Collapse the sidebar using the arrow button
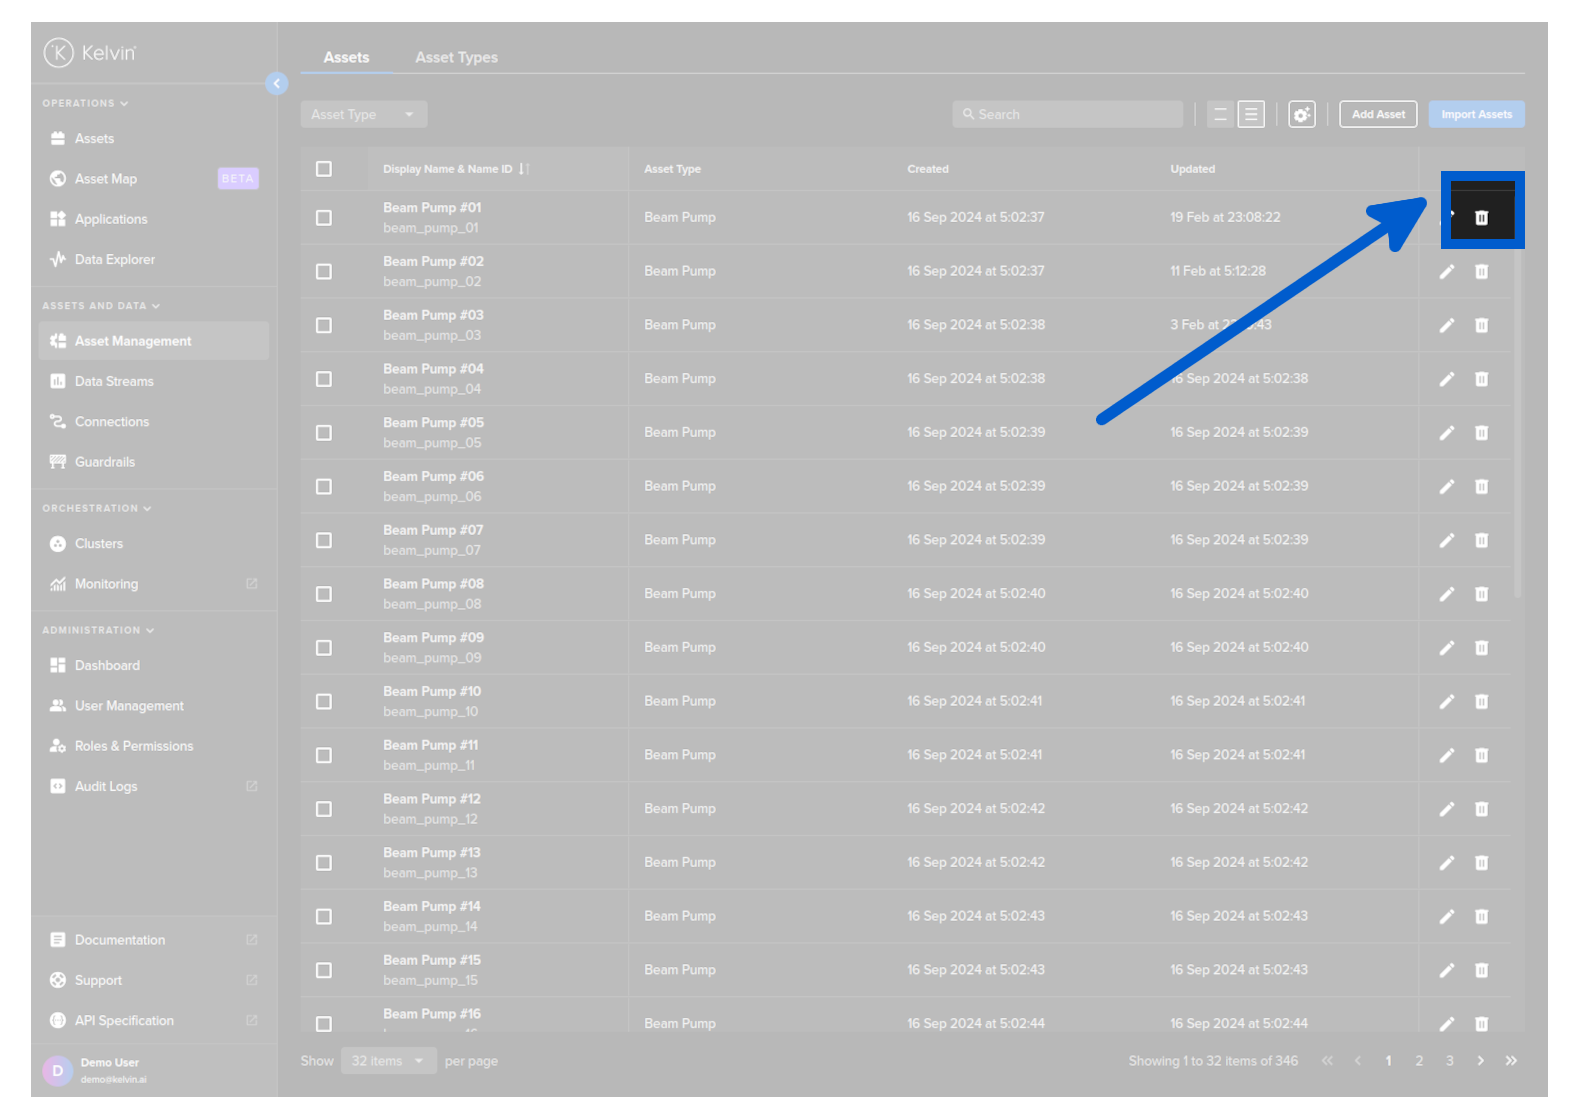 (277, 84)
